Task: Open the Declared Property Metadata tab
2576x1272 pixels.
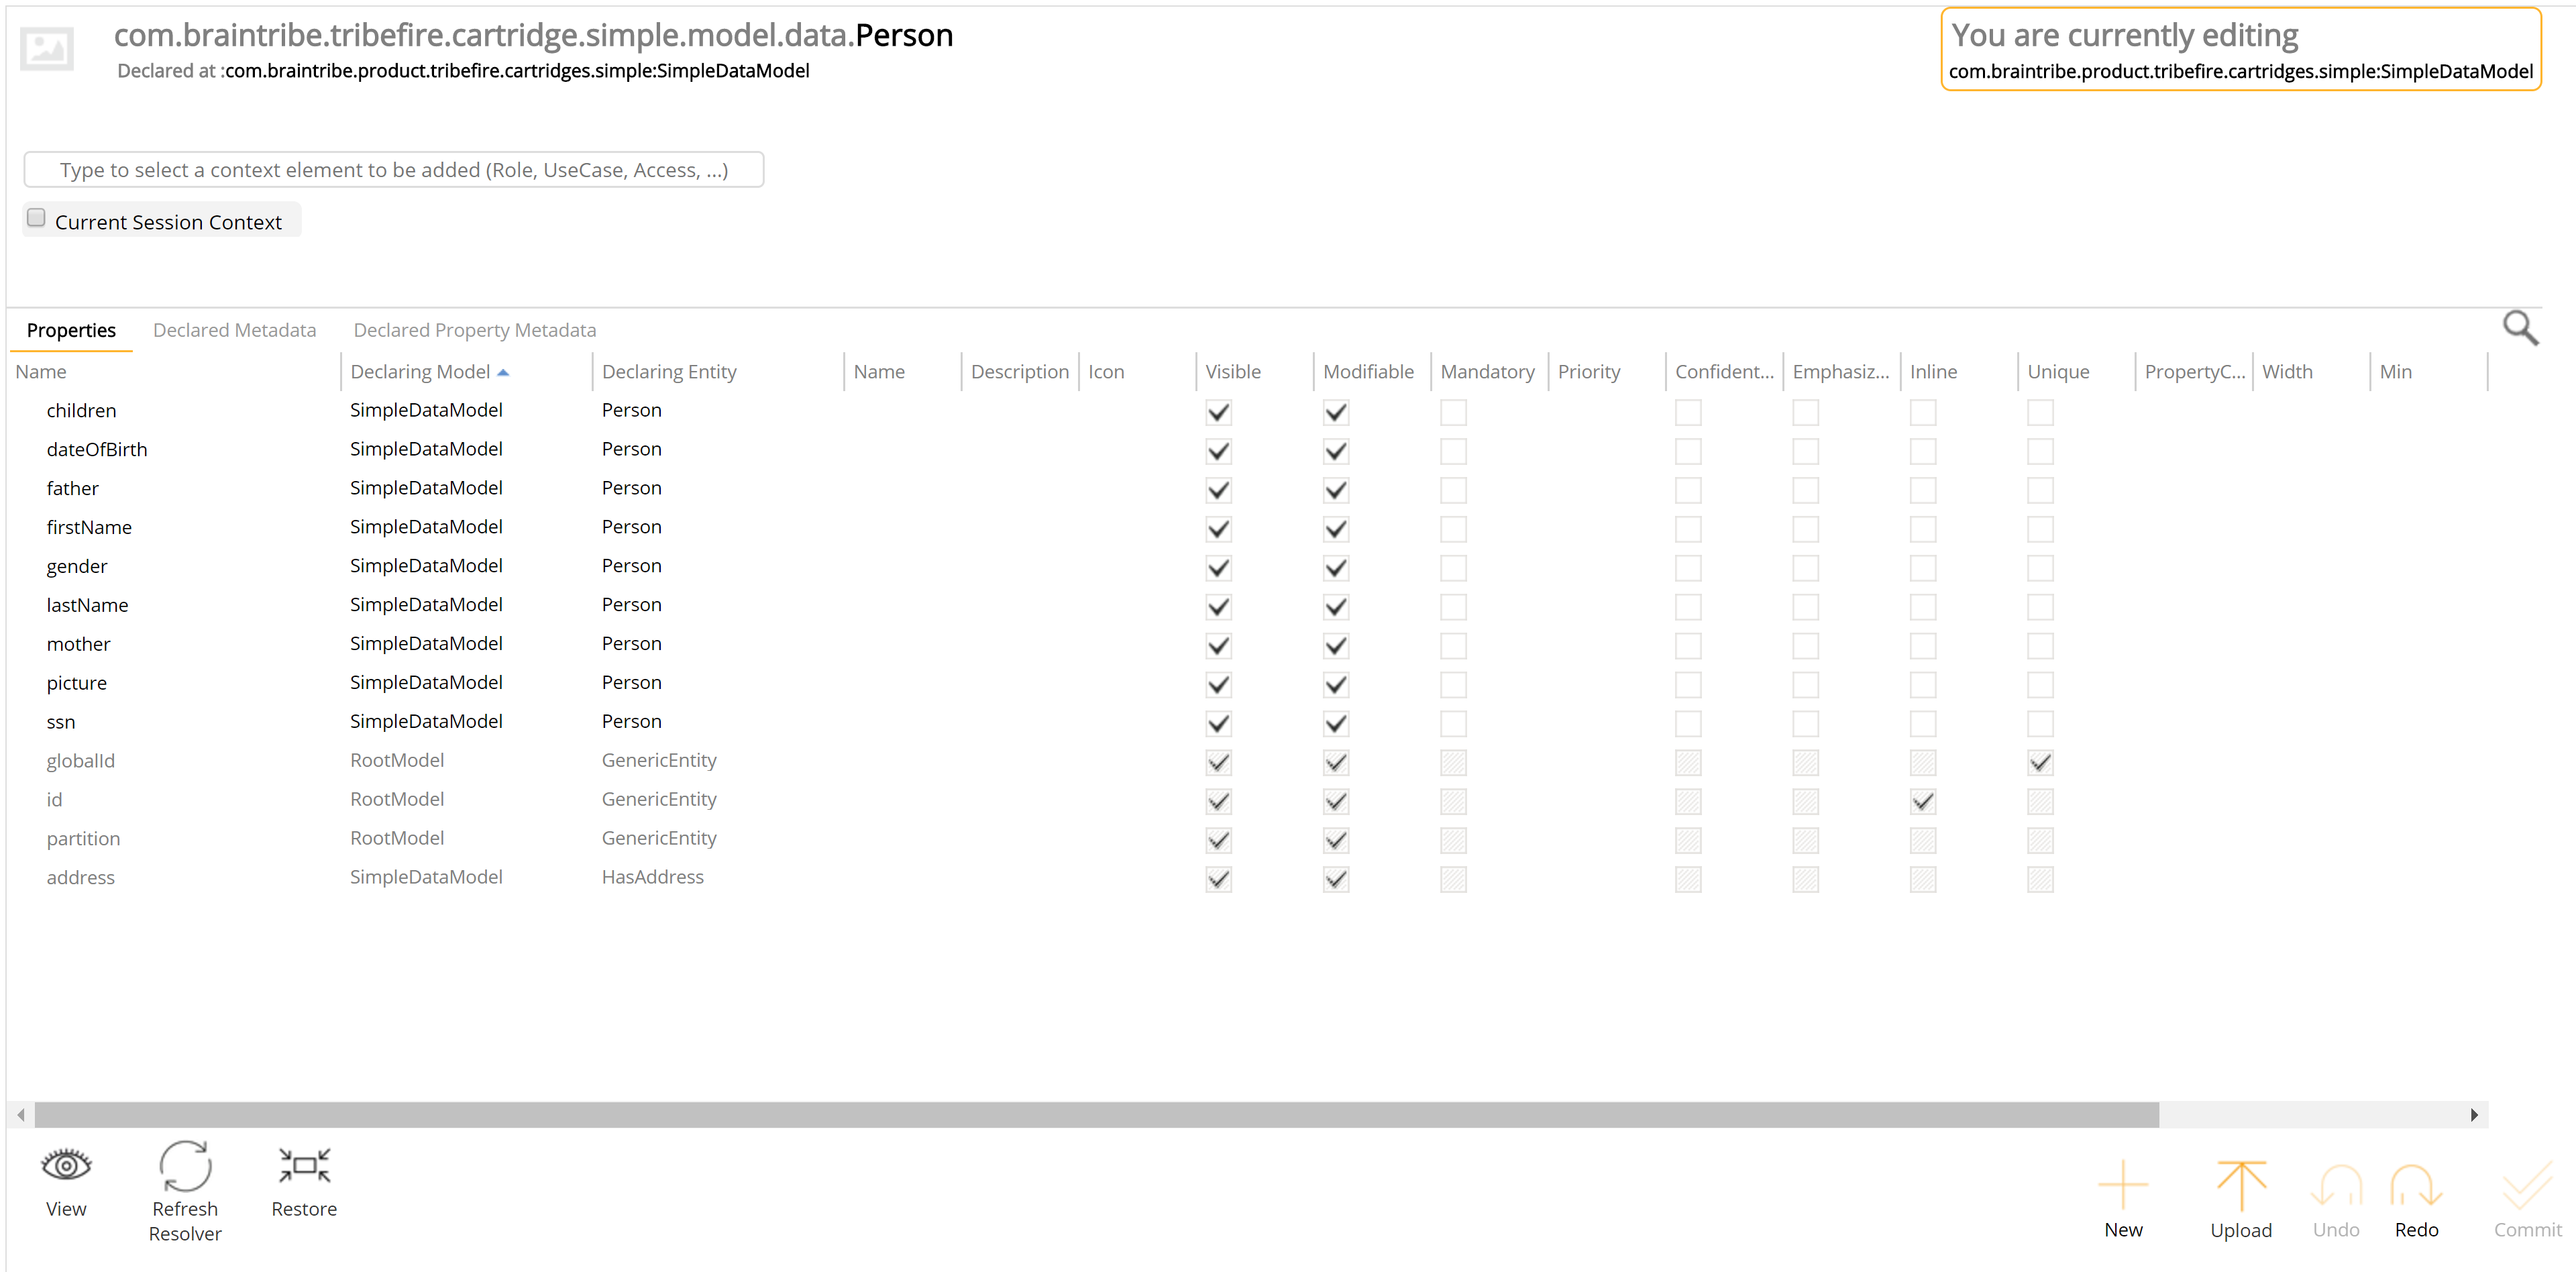Action: click(x=474, y=330)
